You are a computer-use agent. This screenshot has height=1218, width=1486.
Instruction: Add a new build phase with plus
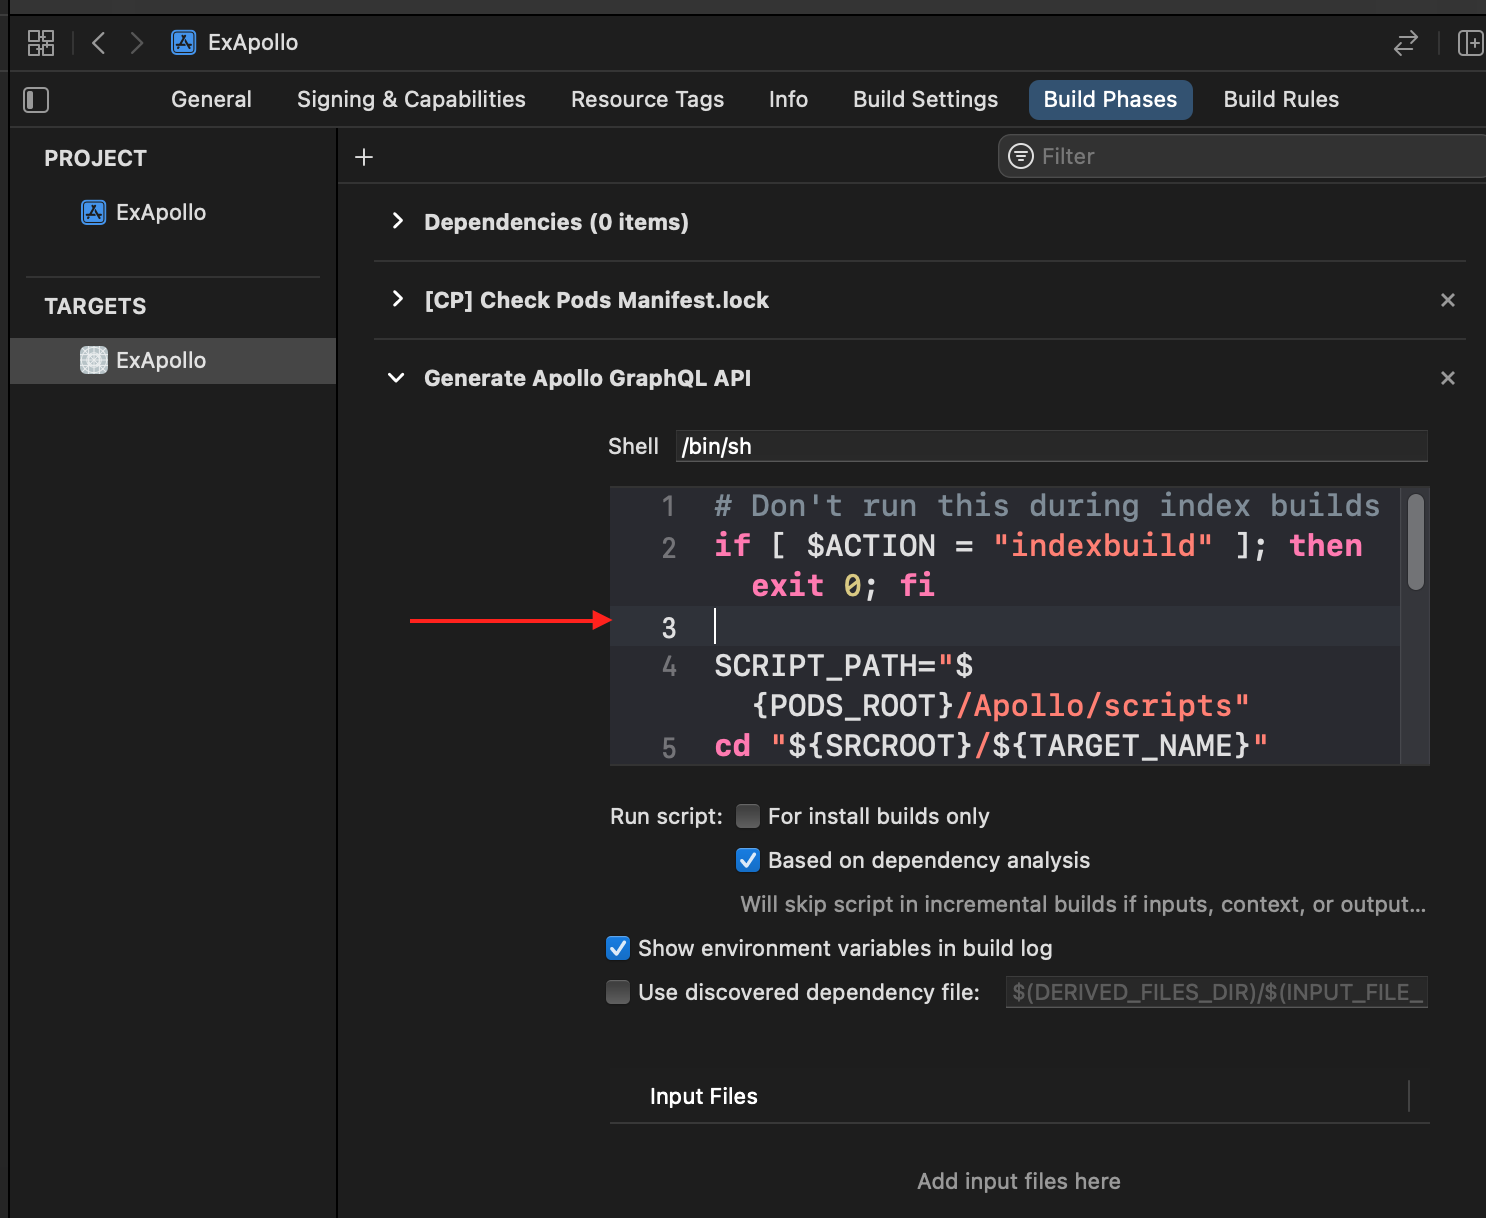(x=364, y=157)
